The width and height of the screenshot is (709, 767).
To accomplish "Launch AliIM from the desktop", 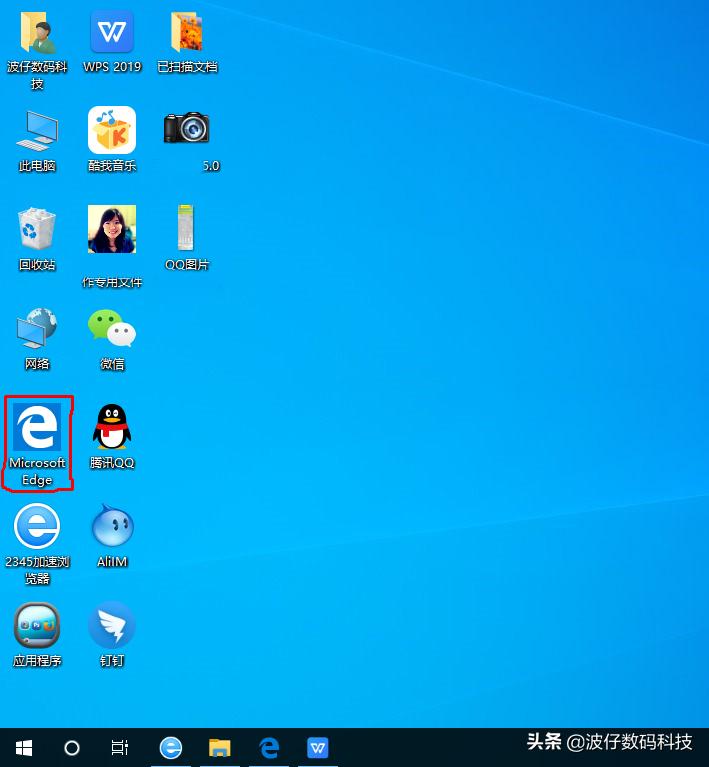I will pyautogui.click(x=113, y=525).
